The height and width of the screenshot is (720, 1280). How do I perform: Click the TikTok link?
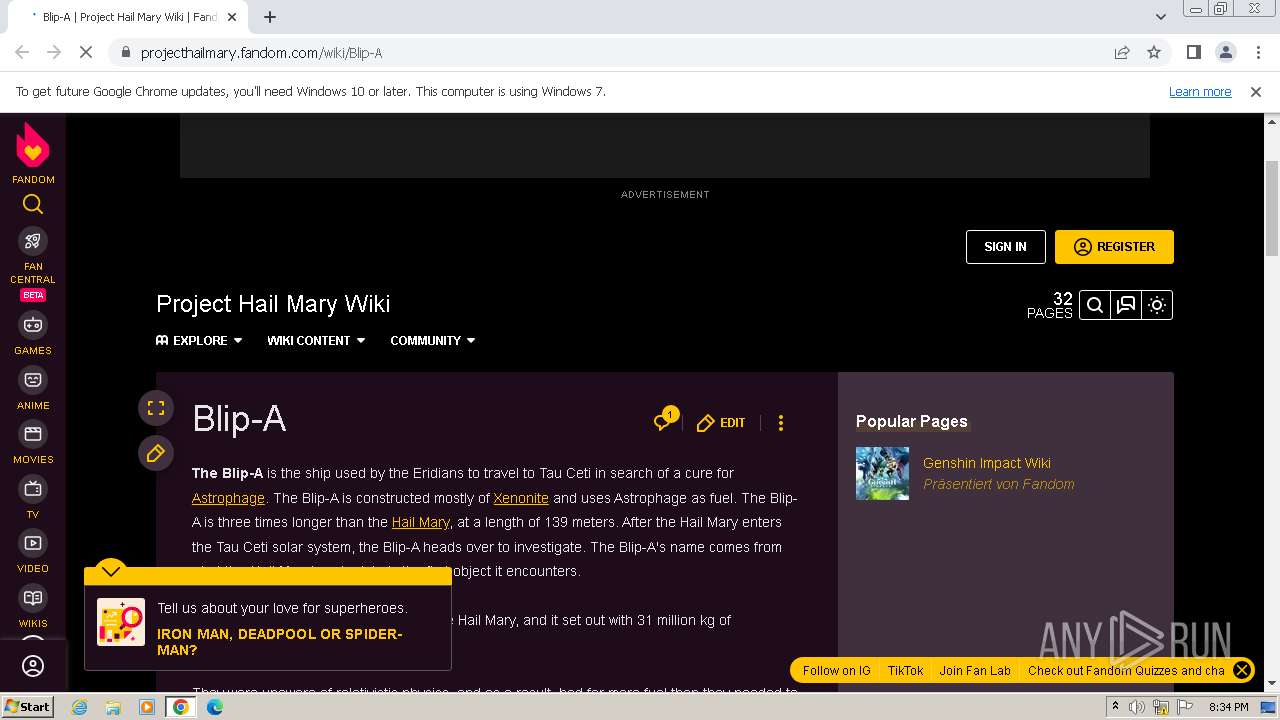pos(906,671)
